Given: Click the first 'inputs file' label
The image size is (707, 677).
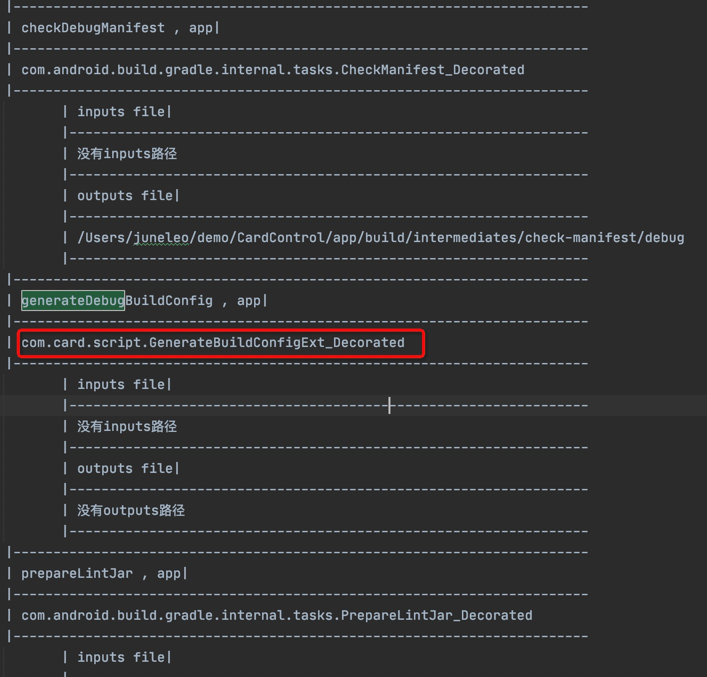Looking at the screenshot, I should pyautogui.click(x=122, y=112).
